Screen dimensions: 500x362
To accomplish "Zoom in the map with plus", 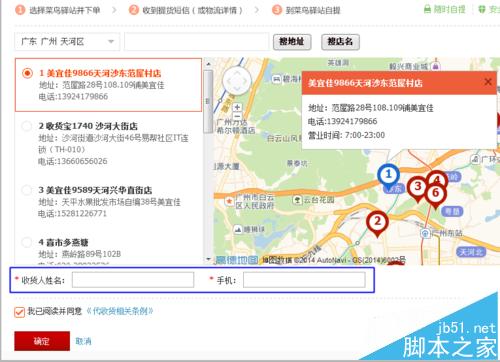I will pyautogui.click(x=237, y=107).
